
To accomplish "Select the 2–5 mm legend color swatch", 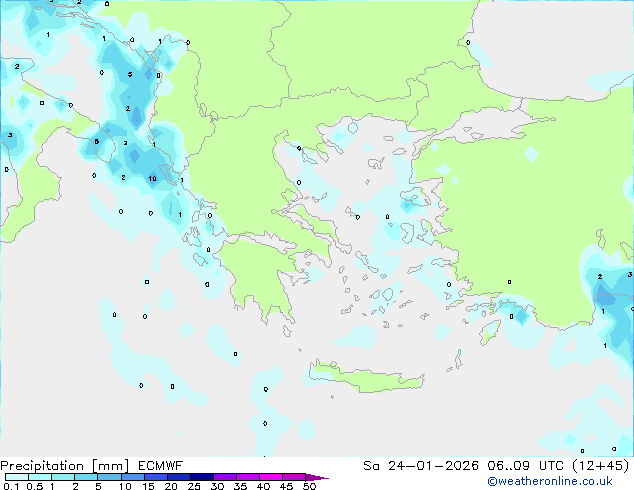I will 86,477.
